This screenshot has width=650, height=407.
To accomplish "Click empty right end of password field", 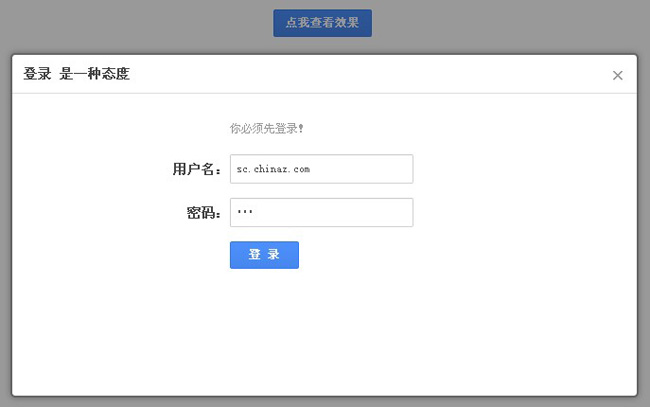I will 390,212.
